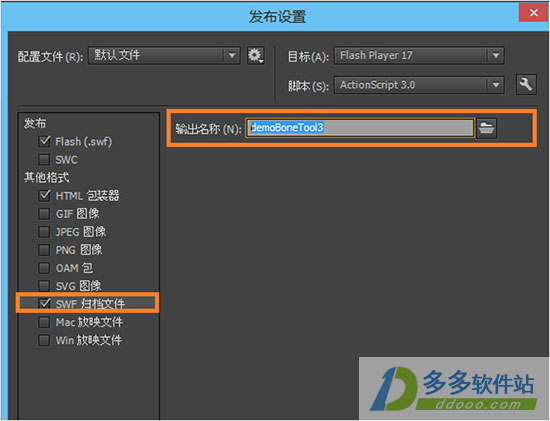Enable JPEG 图像 checkbox
The width and height of the screenshot is (550, 421).
tap(44, 232)
